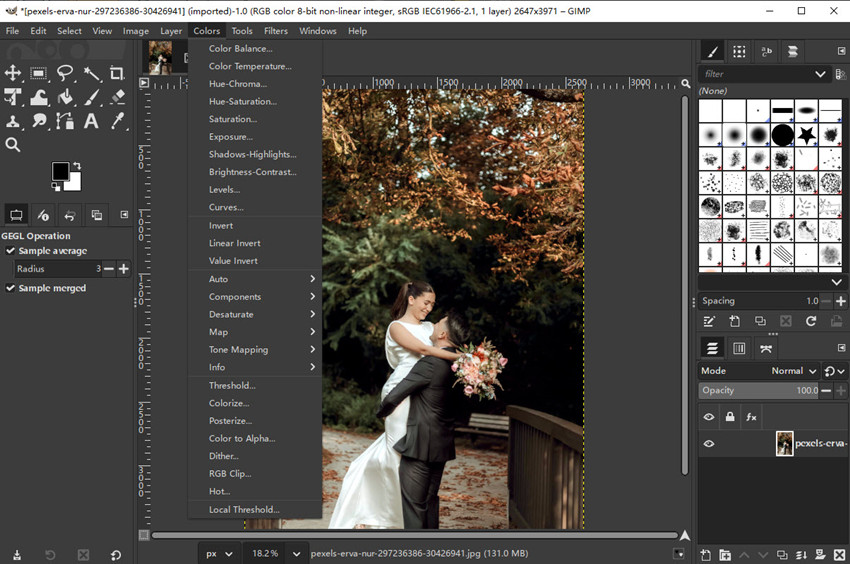Increase the brush Spacing value
The width and height of the screenshot is (850, 564).
[841, 300]
